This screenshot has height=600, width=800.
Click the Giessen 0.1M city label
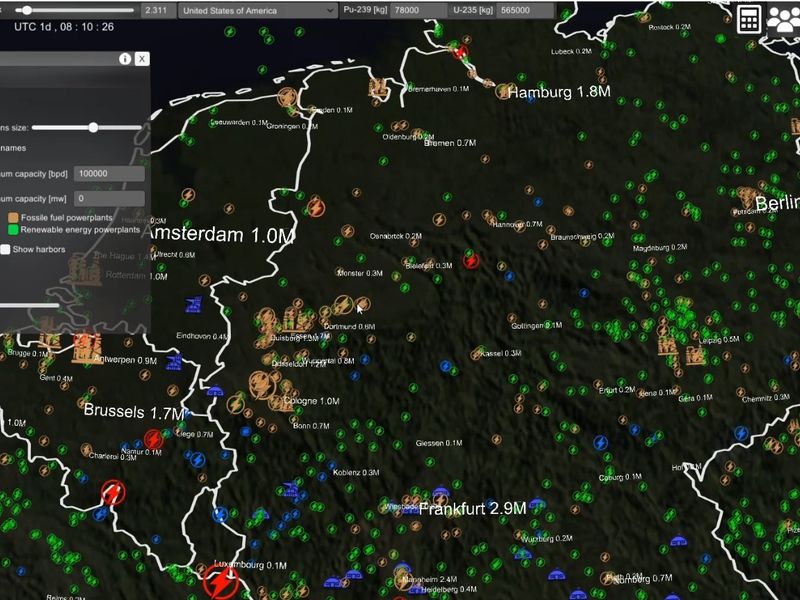(439, 443)
